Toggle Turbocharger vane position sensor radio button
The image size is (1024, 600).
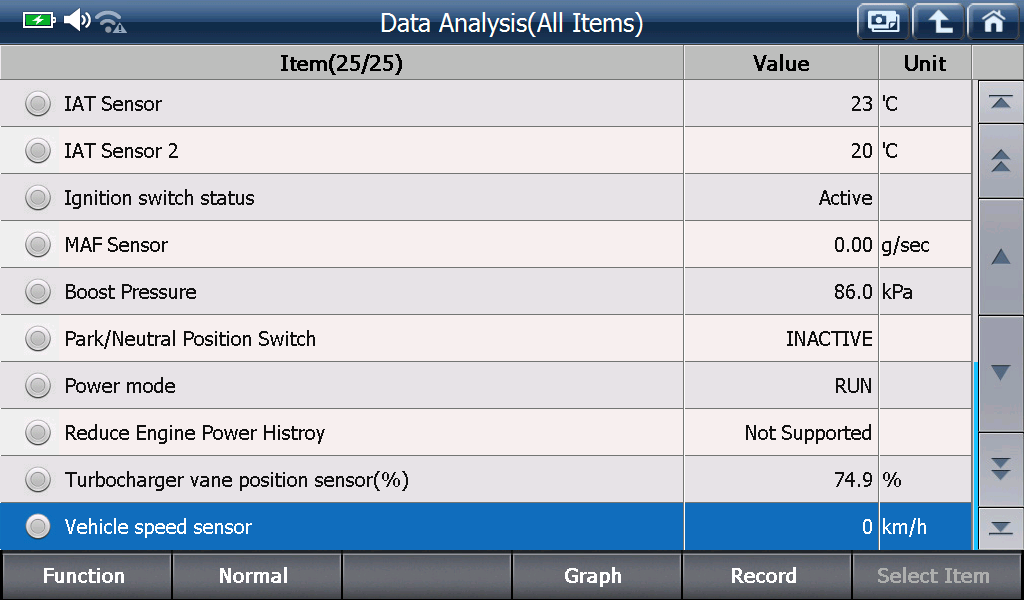pos(38,480)
